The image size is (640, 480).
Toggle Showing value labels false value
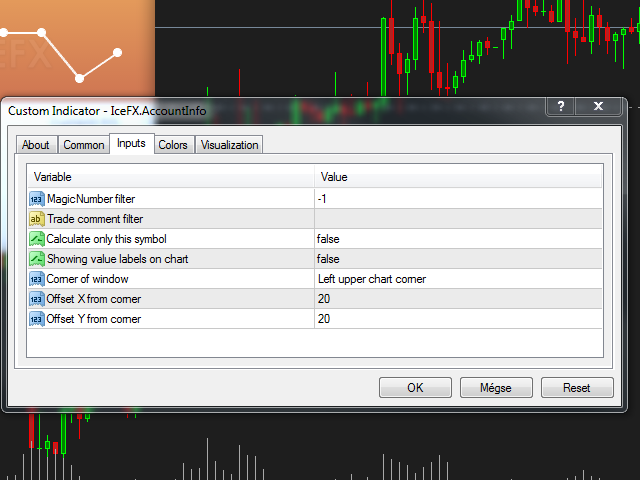tap(458, 259)
